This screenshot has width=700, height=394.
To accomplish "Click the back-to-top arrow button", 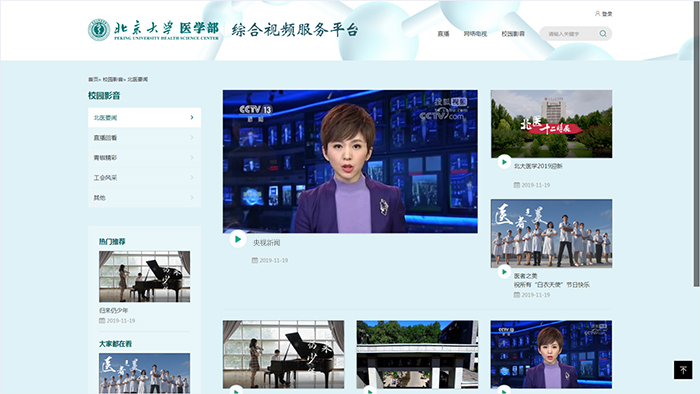I will pyautogui.click(x=683, y=370).
